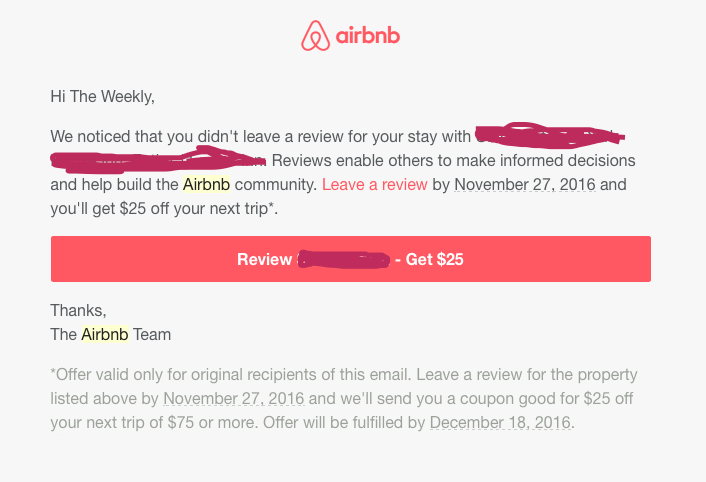Screen dimensions: 706x482
Task: Click the "Thanks," sign-off text
Action: tap(78, 311)
